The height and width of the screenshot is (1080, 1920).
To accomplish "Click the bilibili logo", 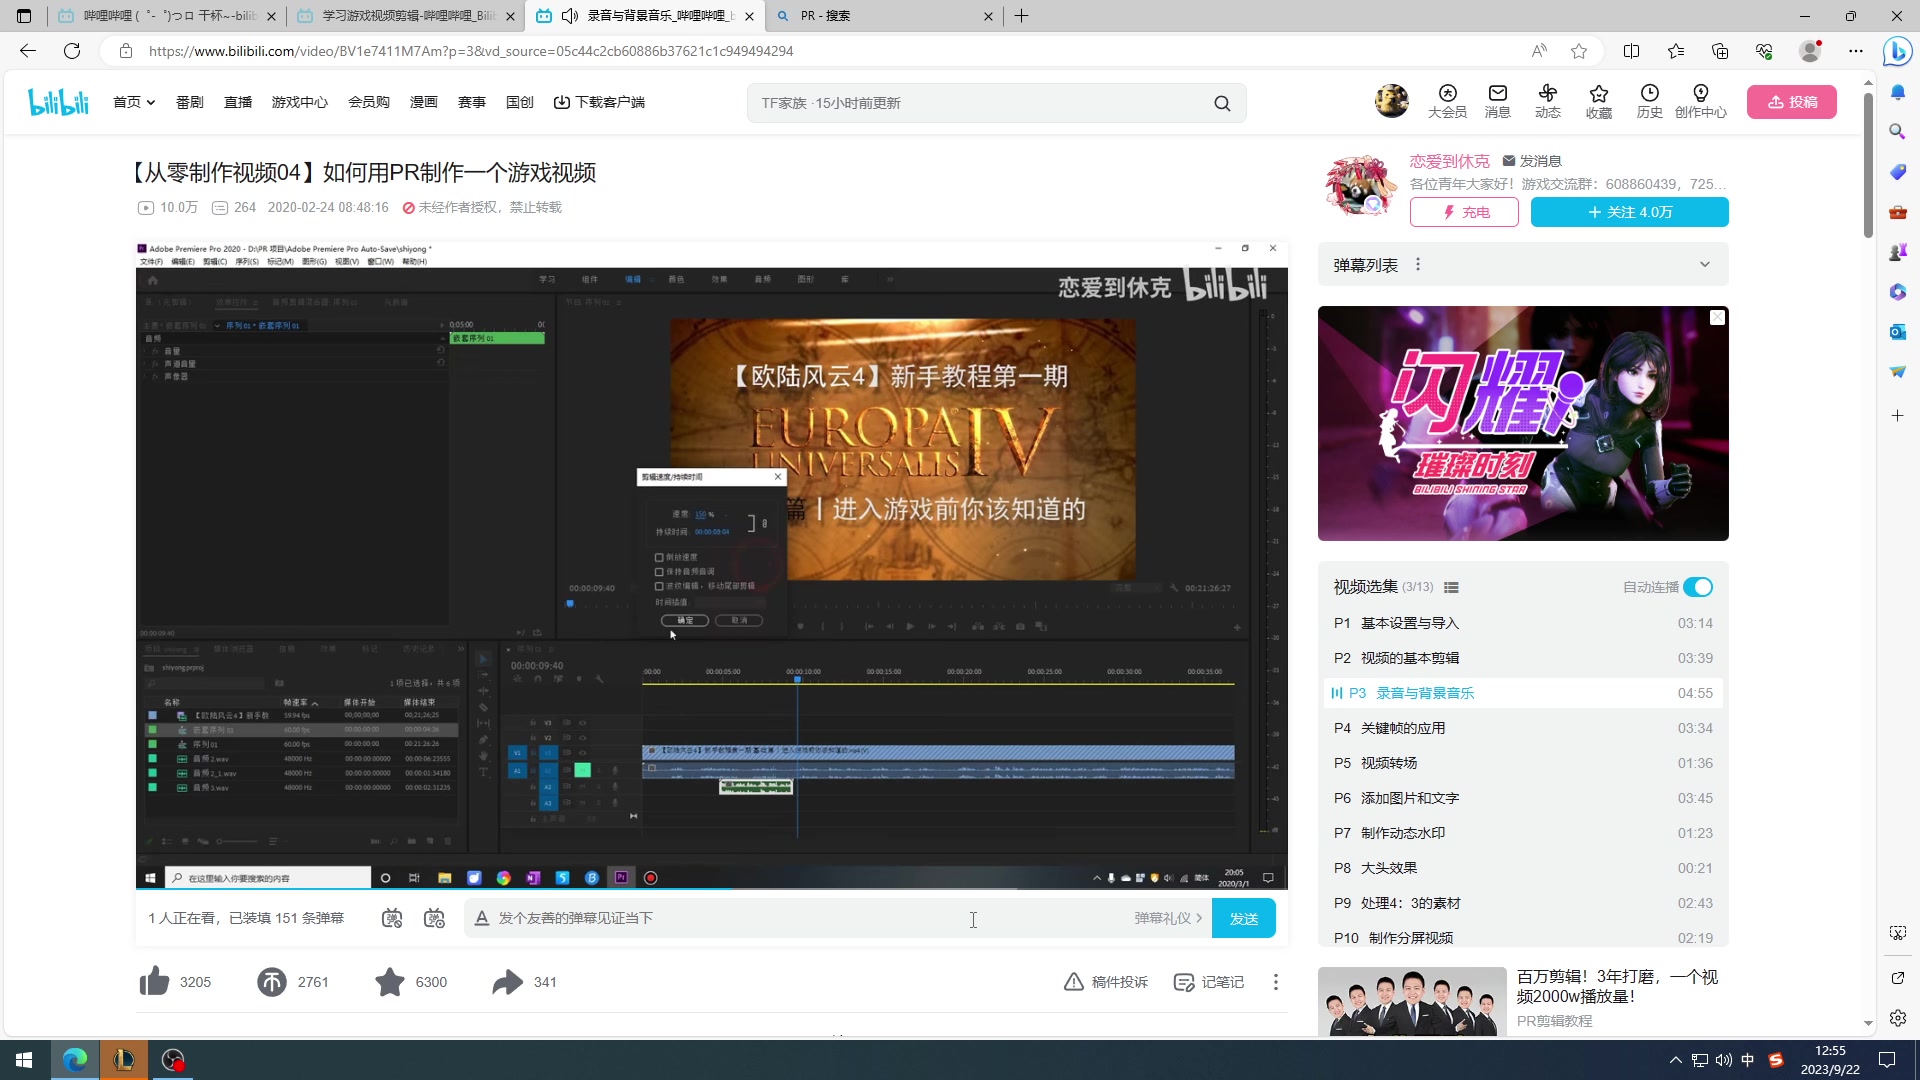I will [58, 102].
